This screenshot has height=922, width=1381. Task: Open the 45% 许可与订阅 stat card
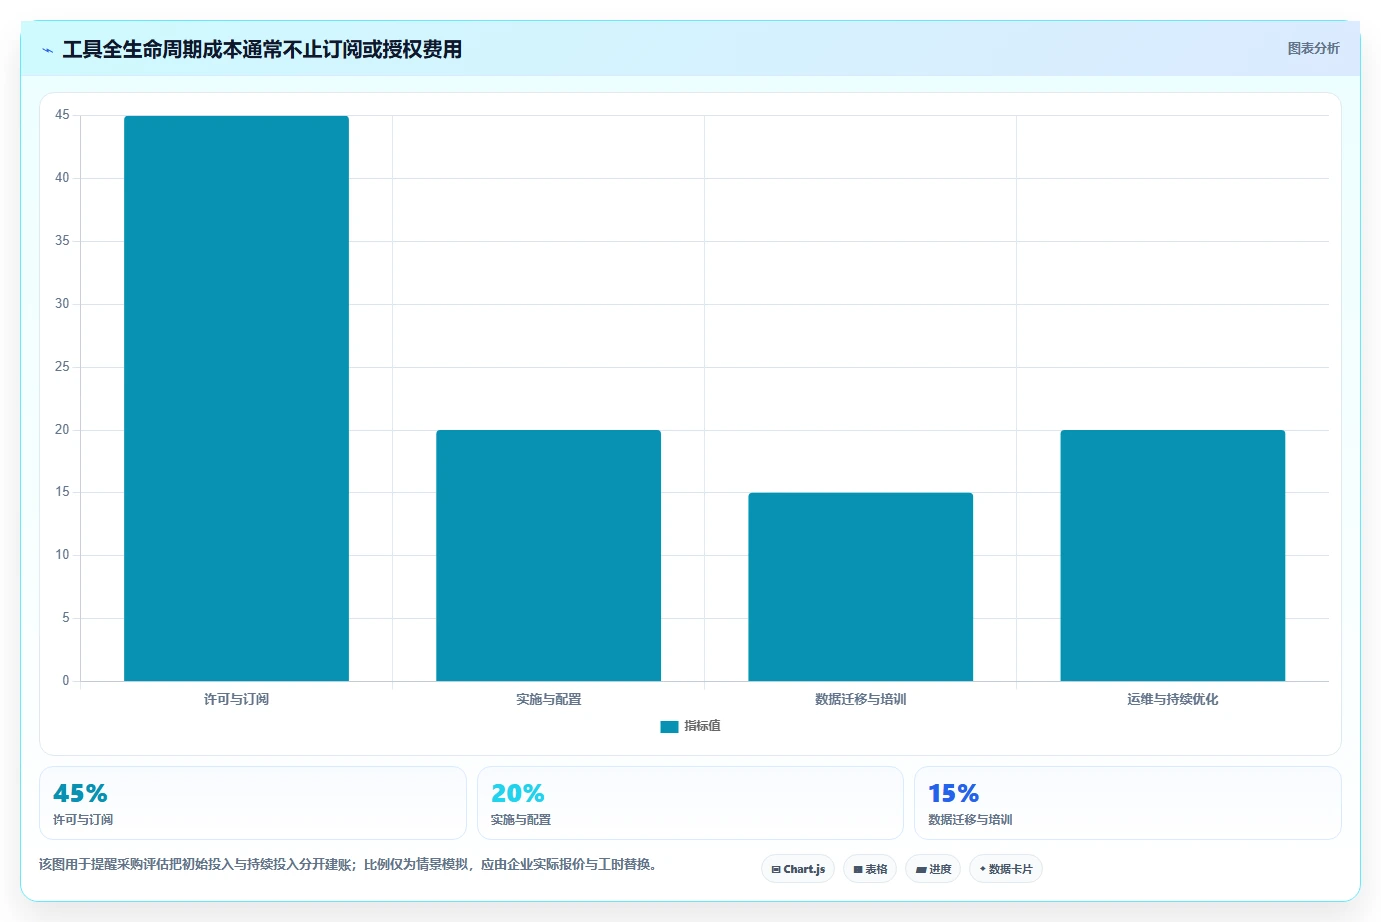coord(253,803)
